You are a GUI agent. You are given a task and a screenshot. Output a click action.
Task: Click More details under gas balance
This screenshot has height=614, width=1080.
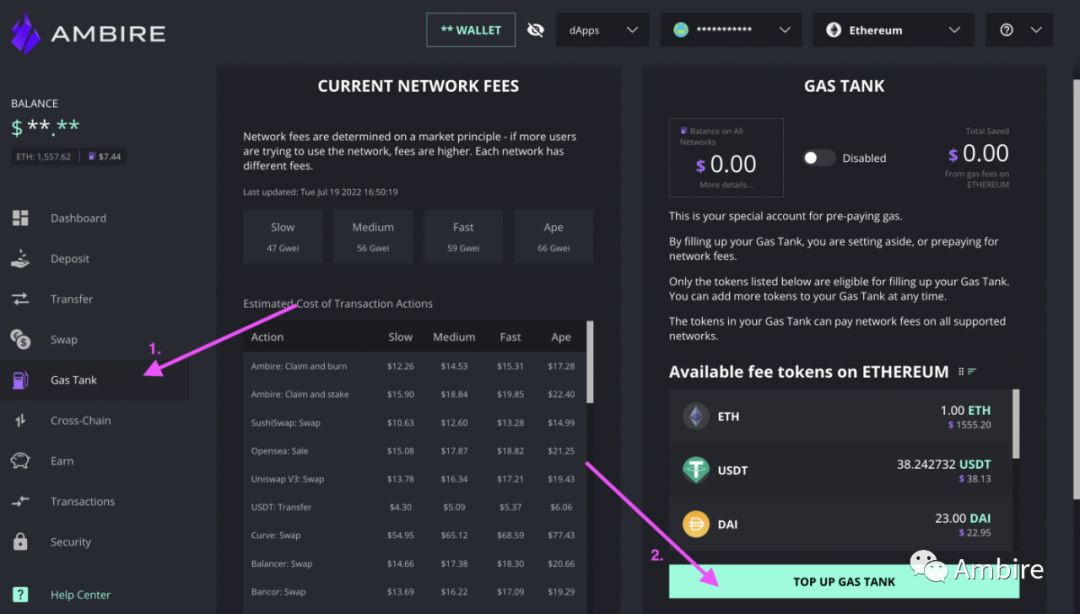point(726,185)
